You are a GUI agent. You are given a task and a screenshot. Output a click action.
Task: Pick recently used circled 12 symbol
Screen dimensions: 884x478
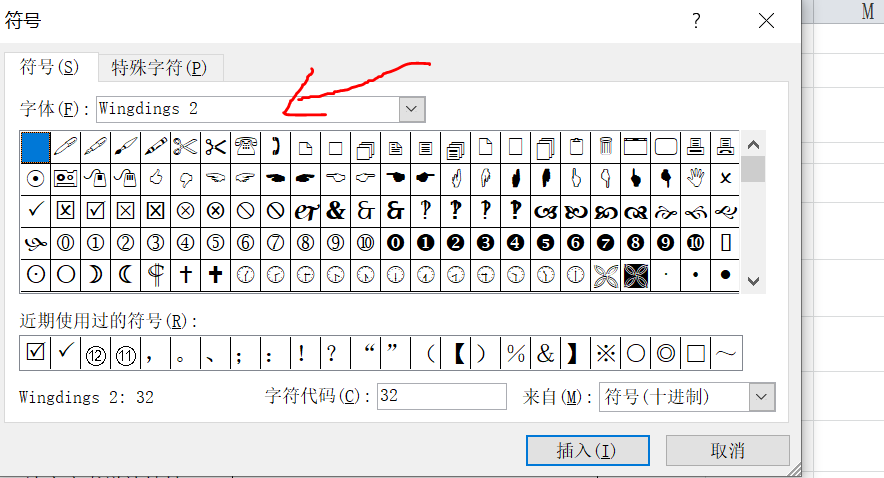[x=95, y=353]
